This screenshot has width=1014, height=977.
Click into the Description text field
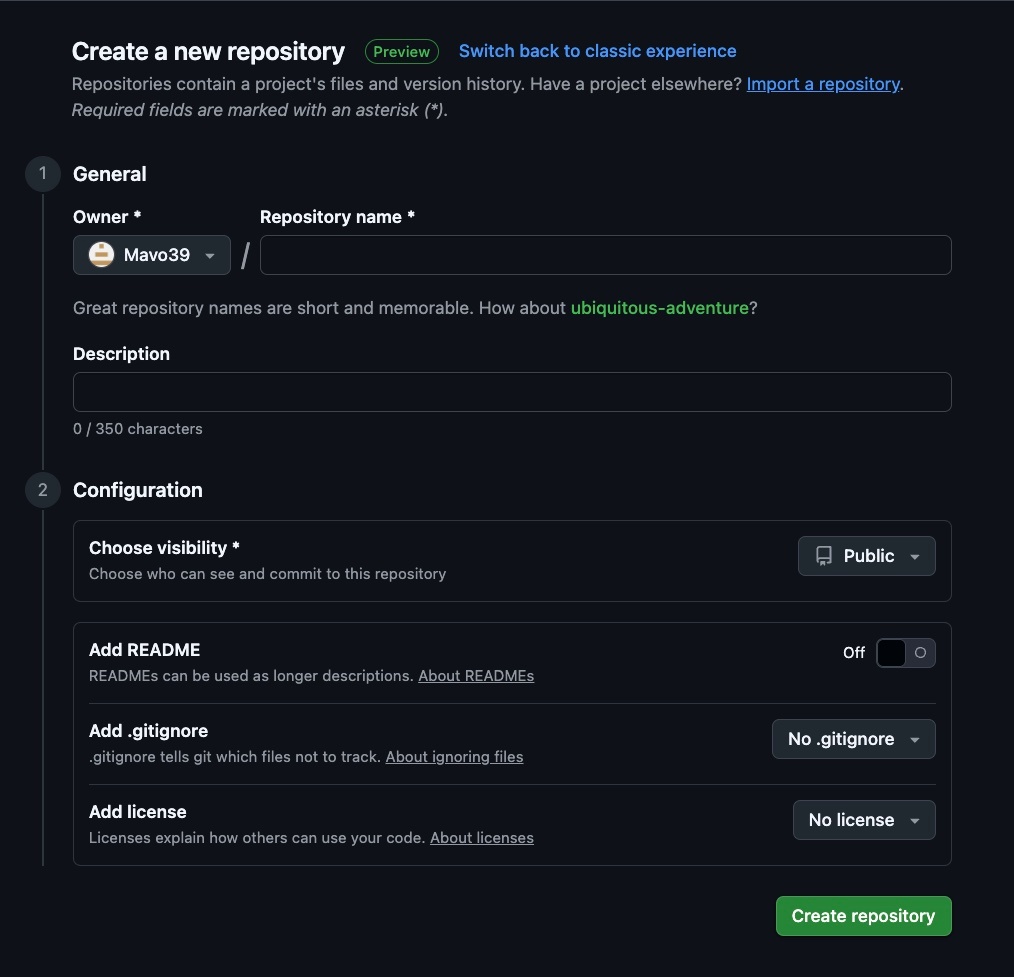[x=512, y=392]
